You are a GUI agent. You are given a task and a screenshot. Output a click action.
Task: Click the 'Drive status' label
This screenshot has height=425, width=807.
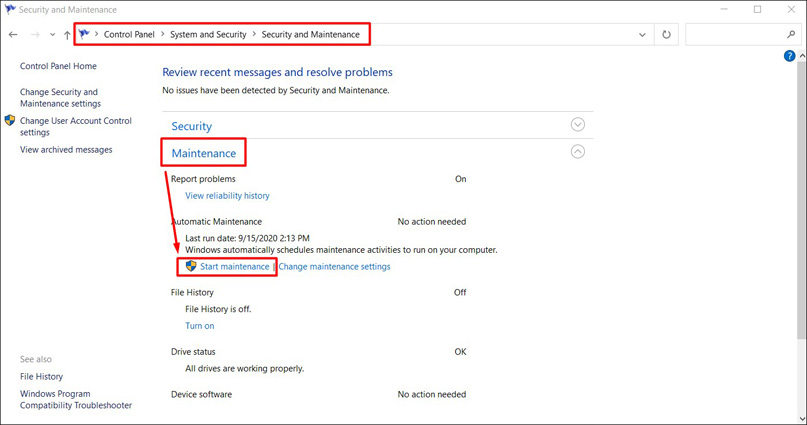193,352
